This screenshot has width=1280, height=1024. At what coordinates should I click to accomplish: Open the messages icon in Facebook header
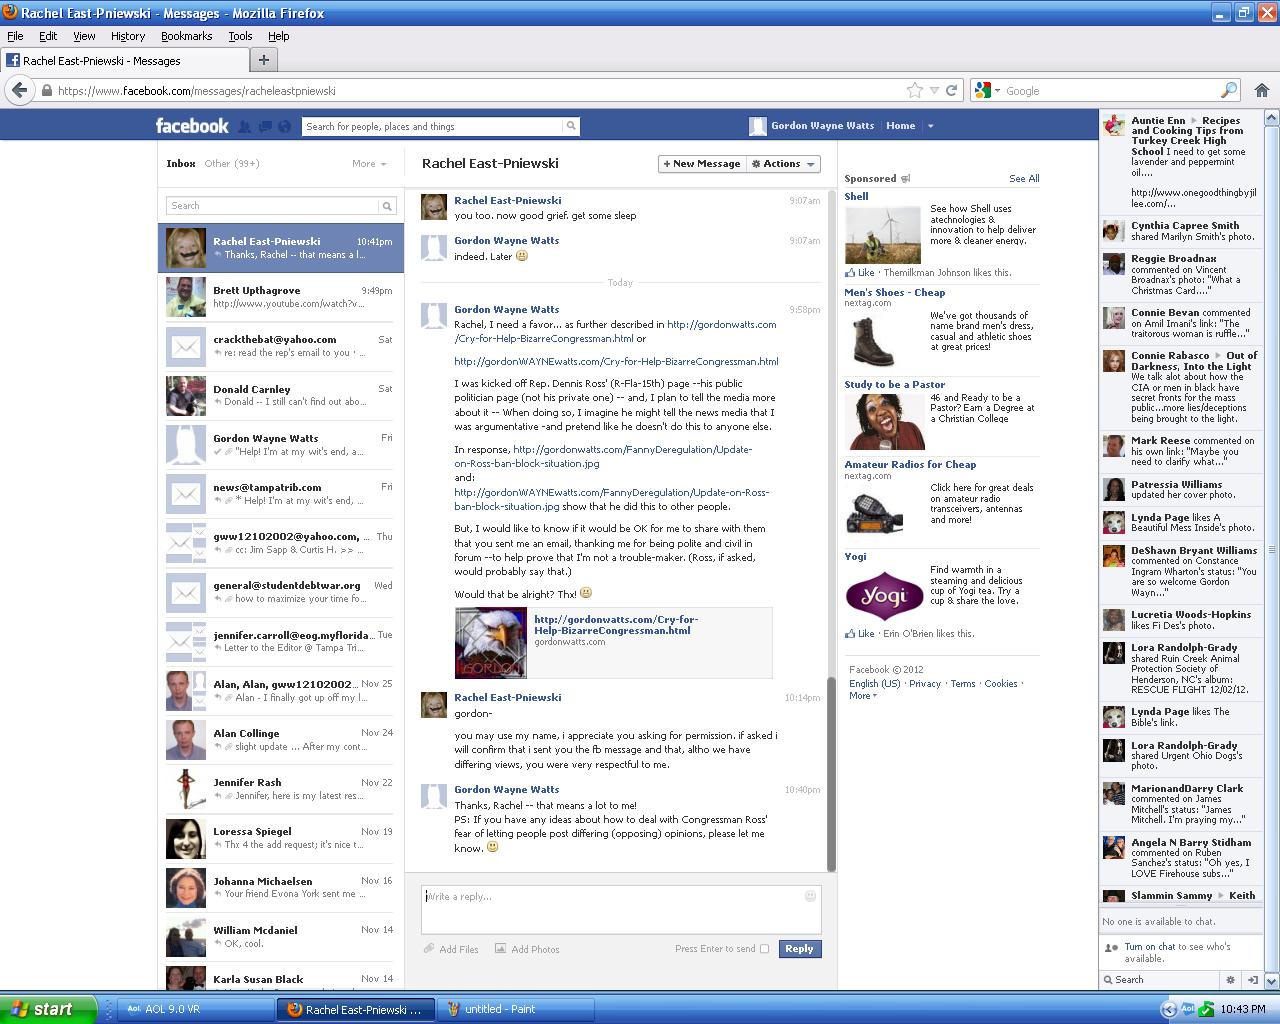(265, 126)
